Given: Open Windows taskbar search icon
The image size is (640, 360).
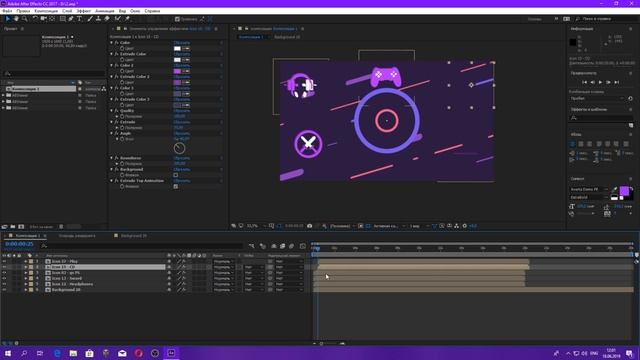Looking at the screenshot, I should pyautogui.click(x=24, y=353).
